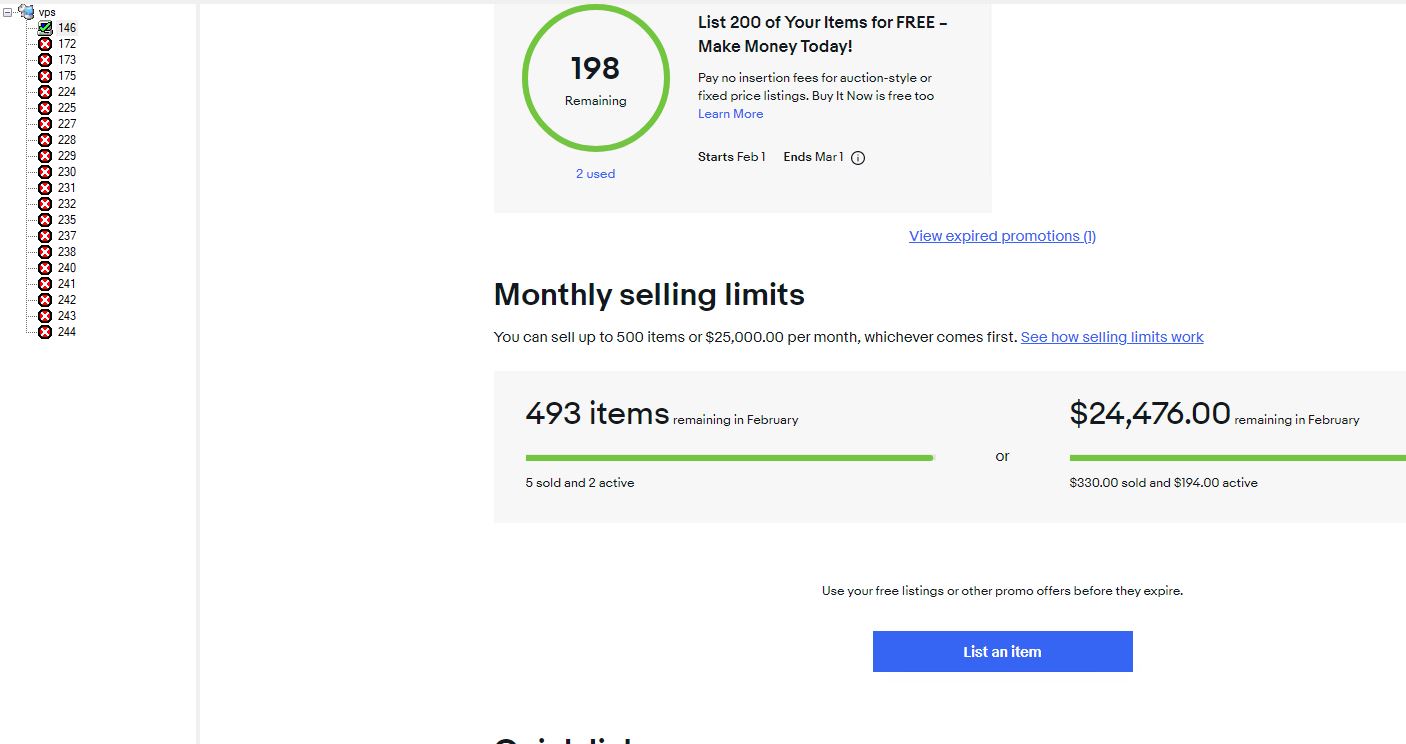This screenshot has width=1406, height=744.
Task: Open the Learn More link
Action: pyautogui.click(x=730, y=114)
